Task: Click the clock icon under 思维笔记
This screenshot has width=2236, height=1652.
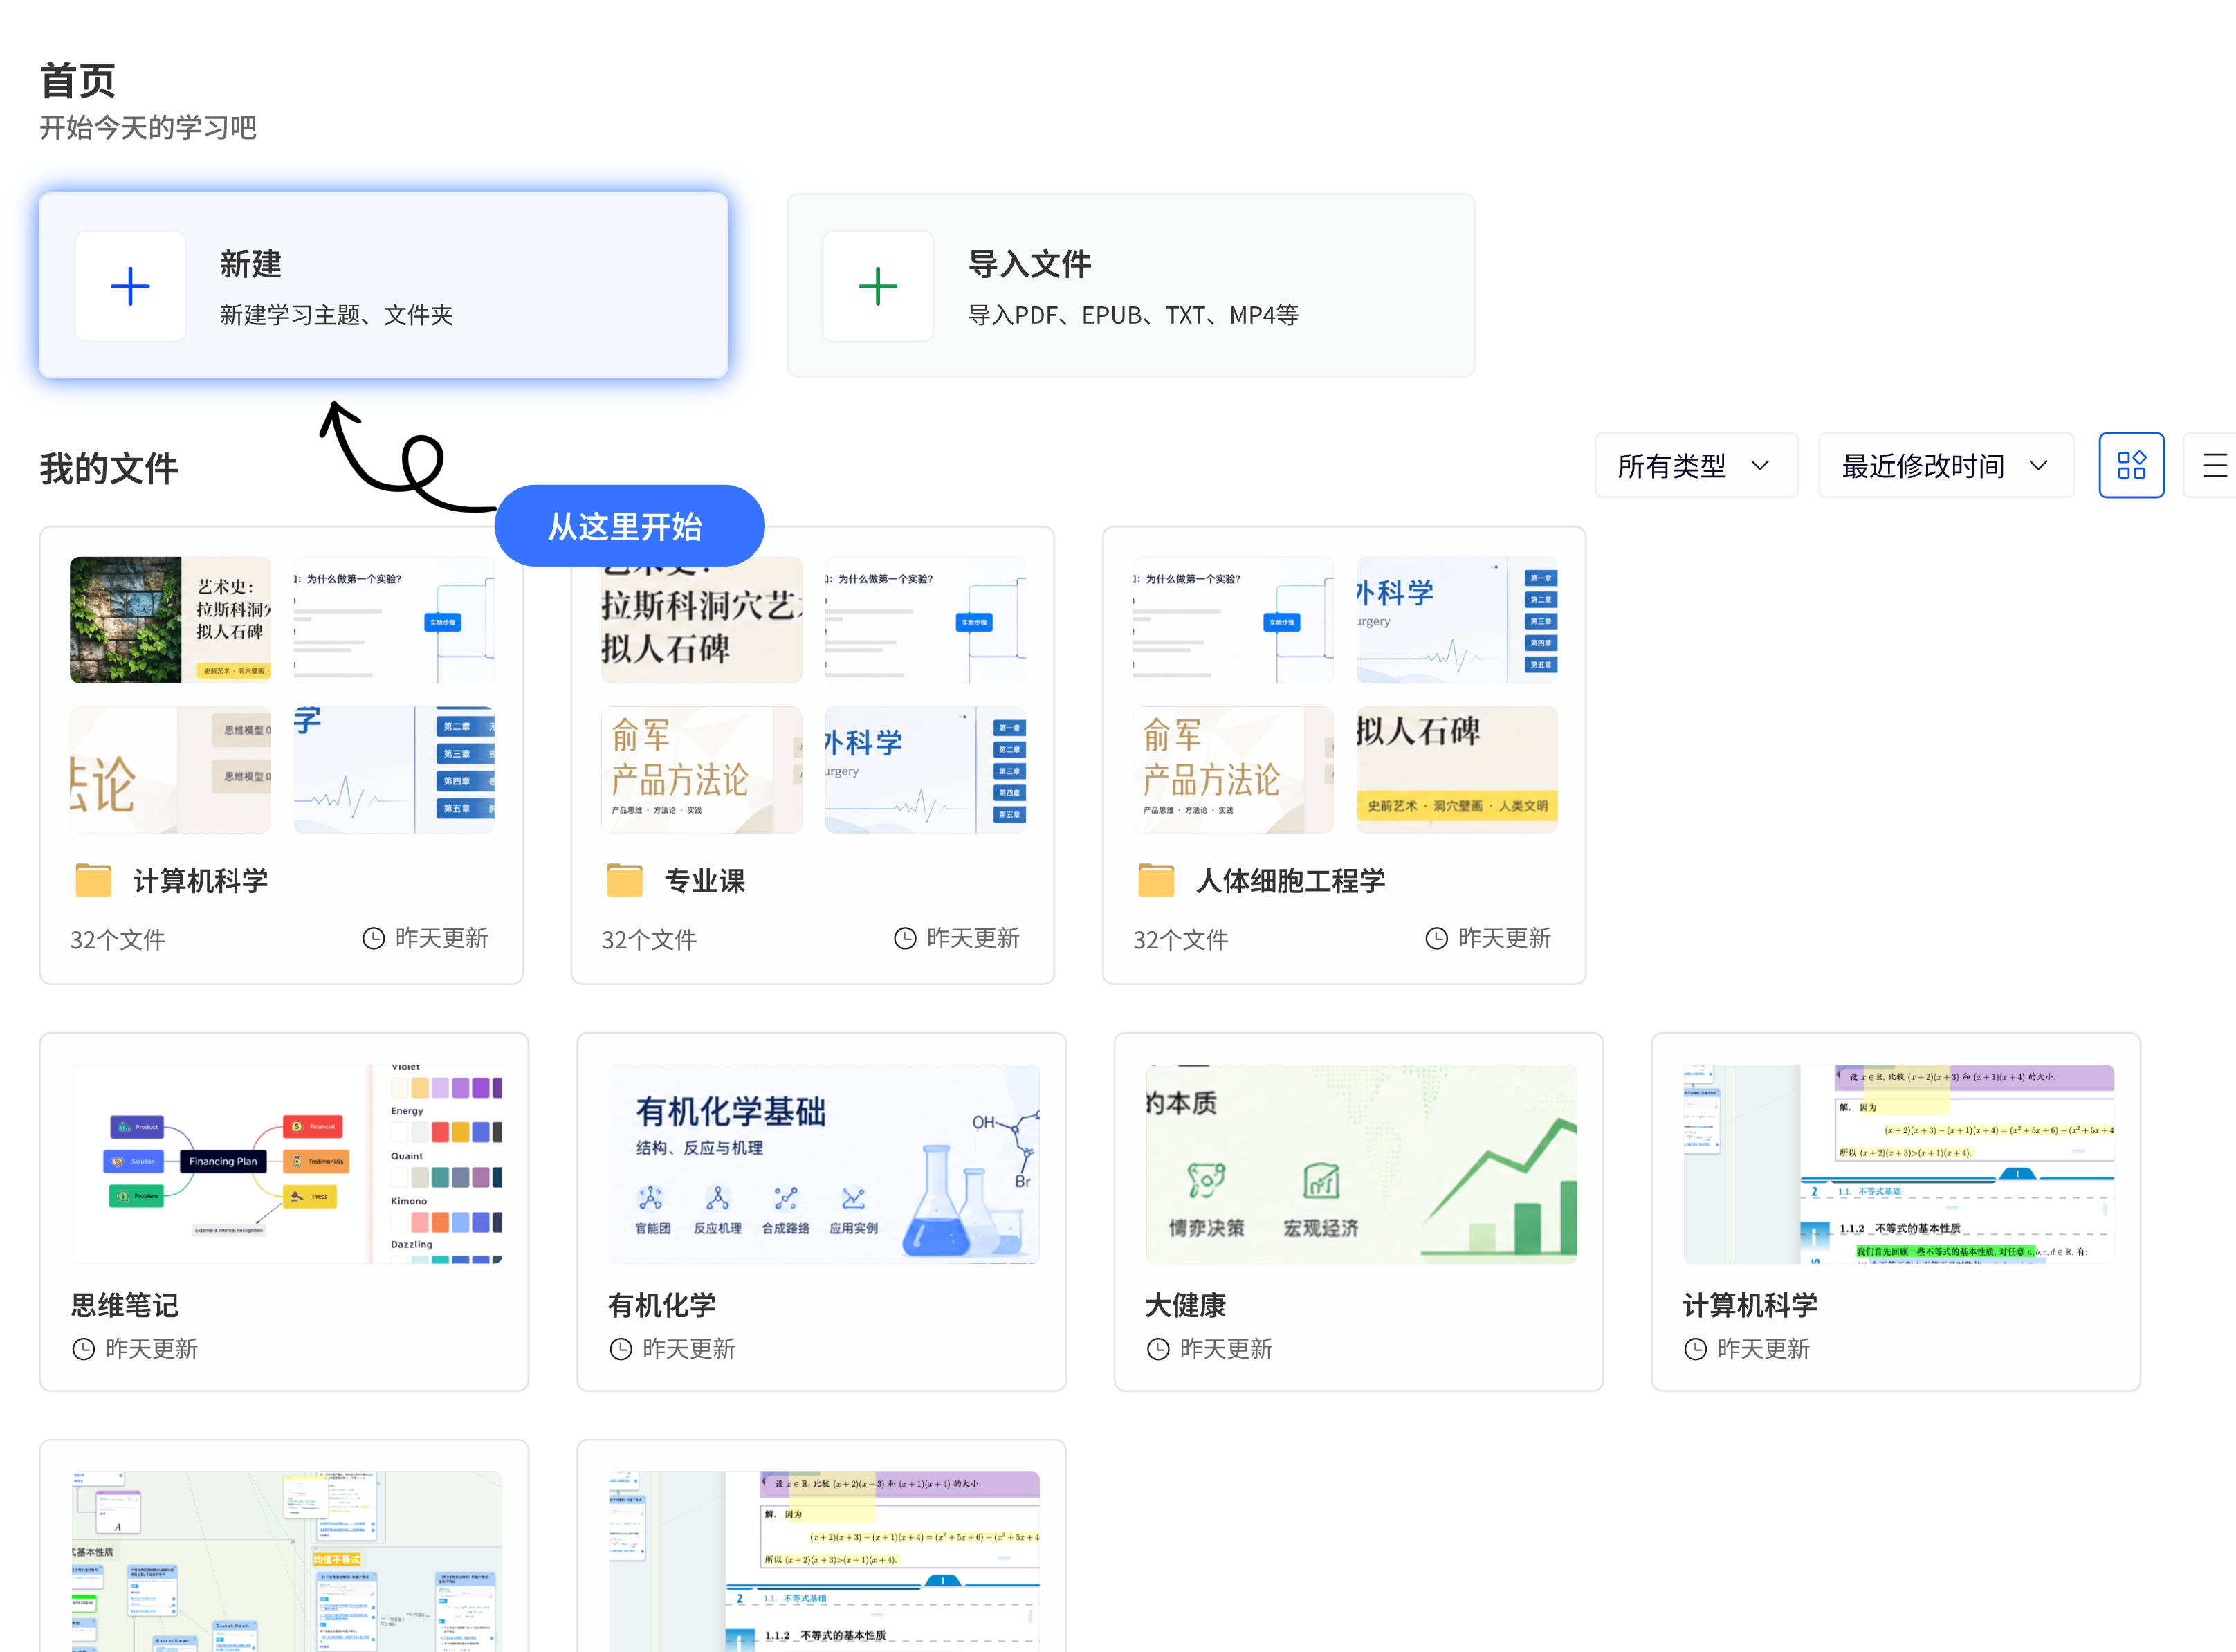Action: pyautogui.click(x=84, y=1349)
